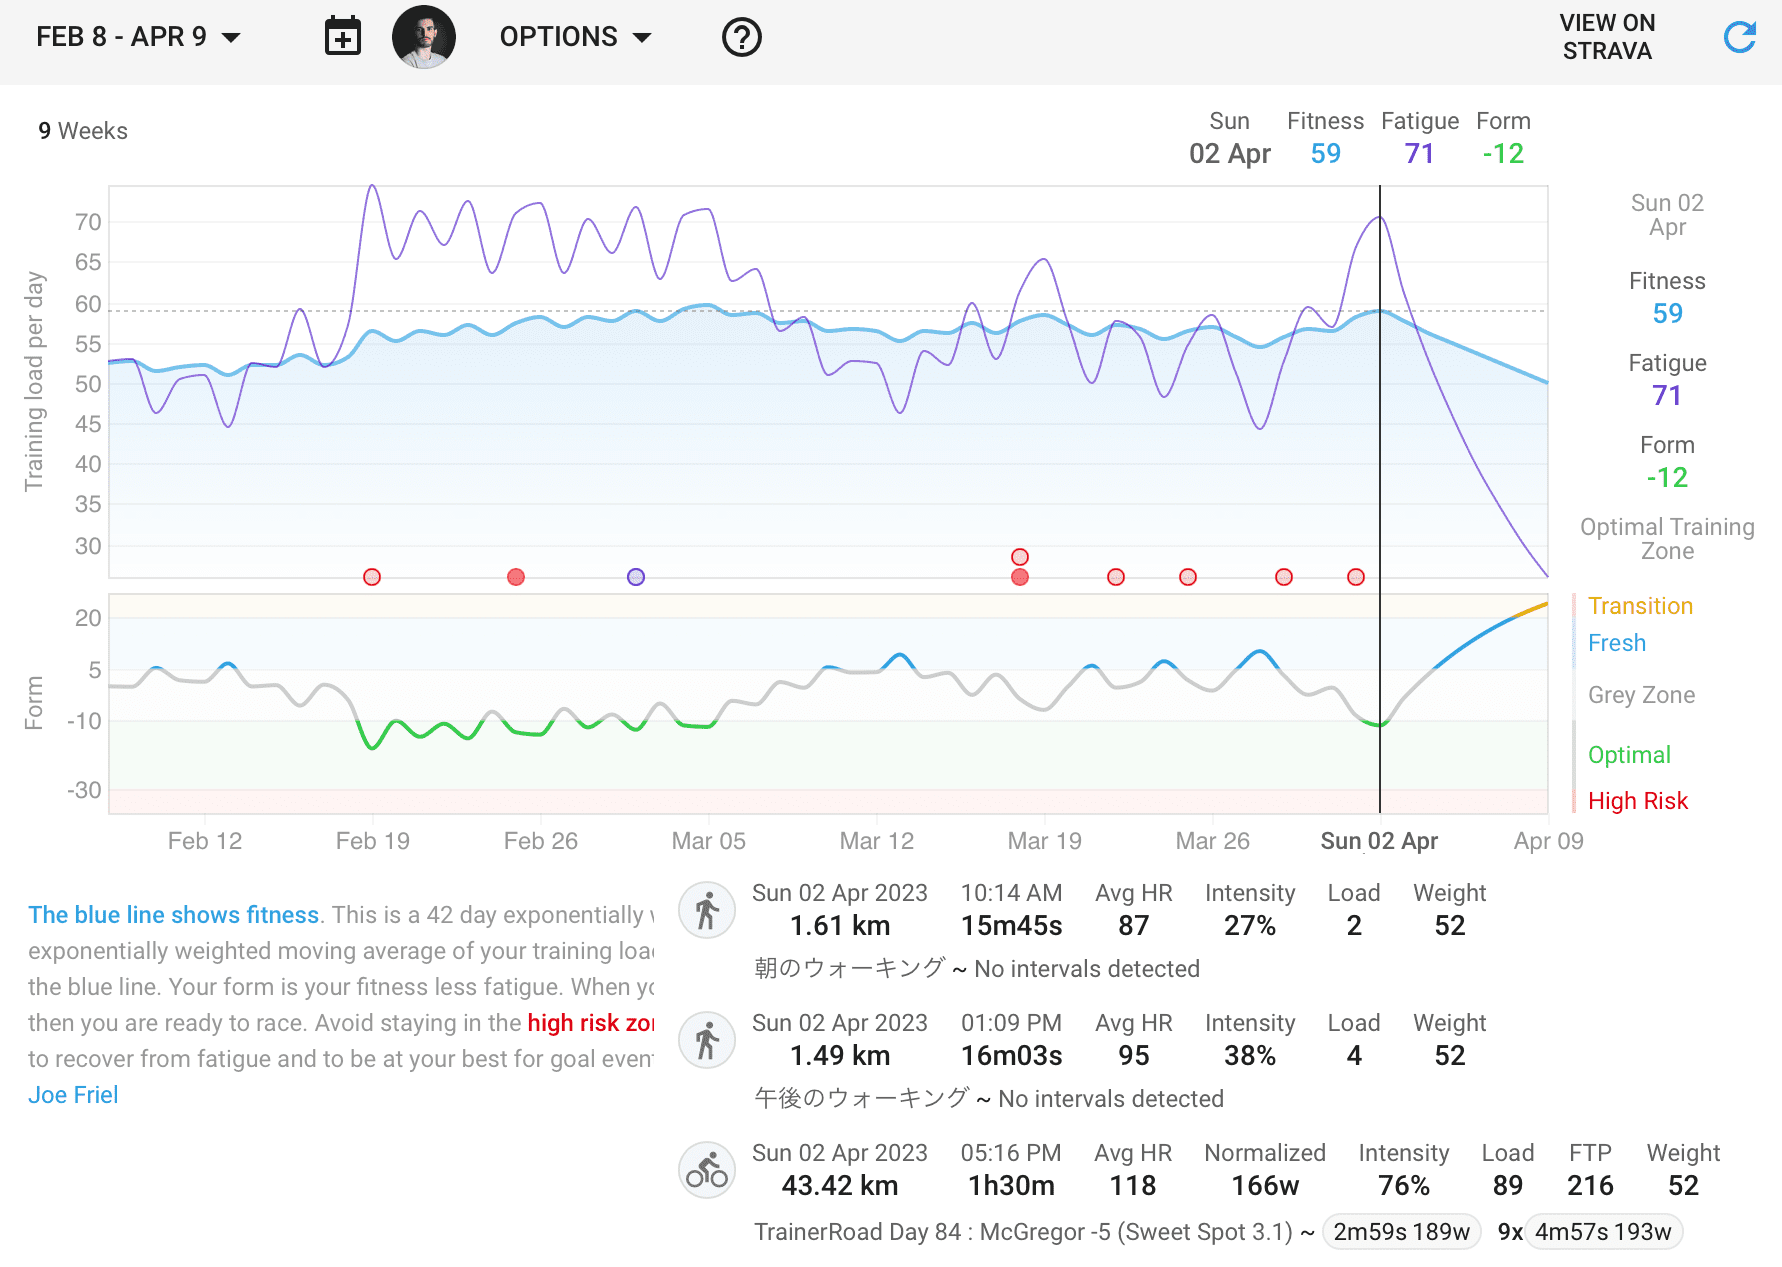The image size is (1782, 1267).
Task: Open the help question mark icon
Action: point(741,37)
